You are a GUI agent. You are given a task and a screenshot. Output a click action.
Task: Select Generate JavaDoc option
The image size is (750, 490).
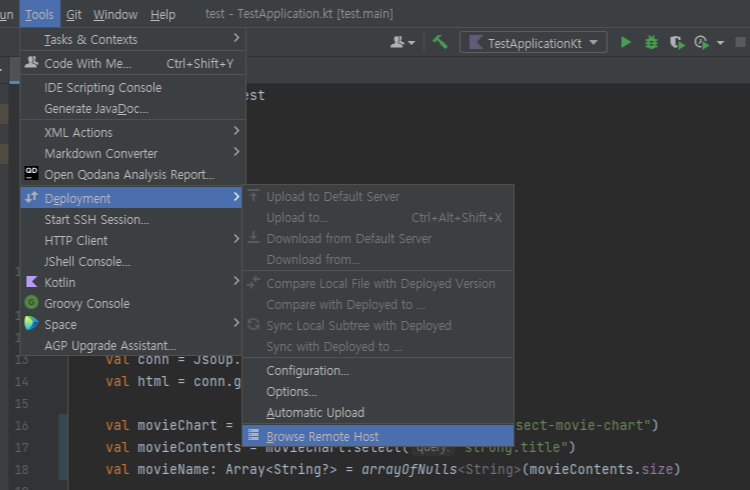(132, 109)
